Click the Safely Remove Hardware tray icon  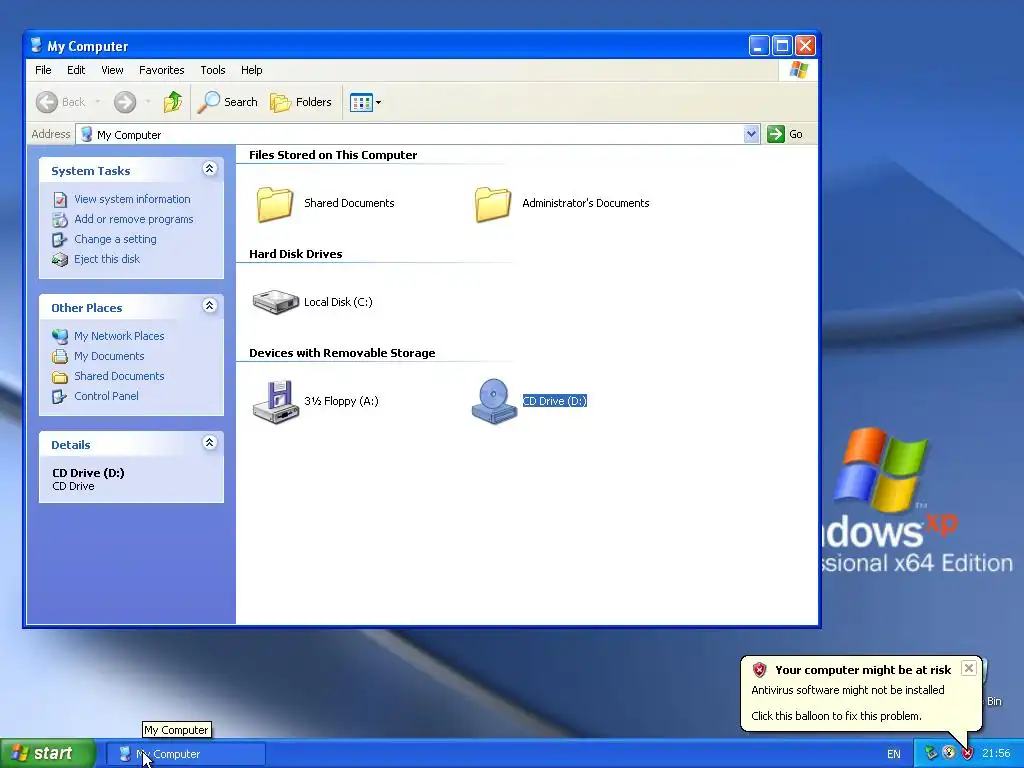point(931,754)
